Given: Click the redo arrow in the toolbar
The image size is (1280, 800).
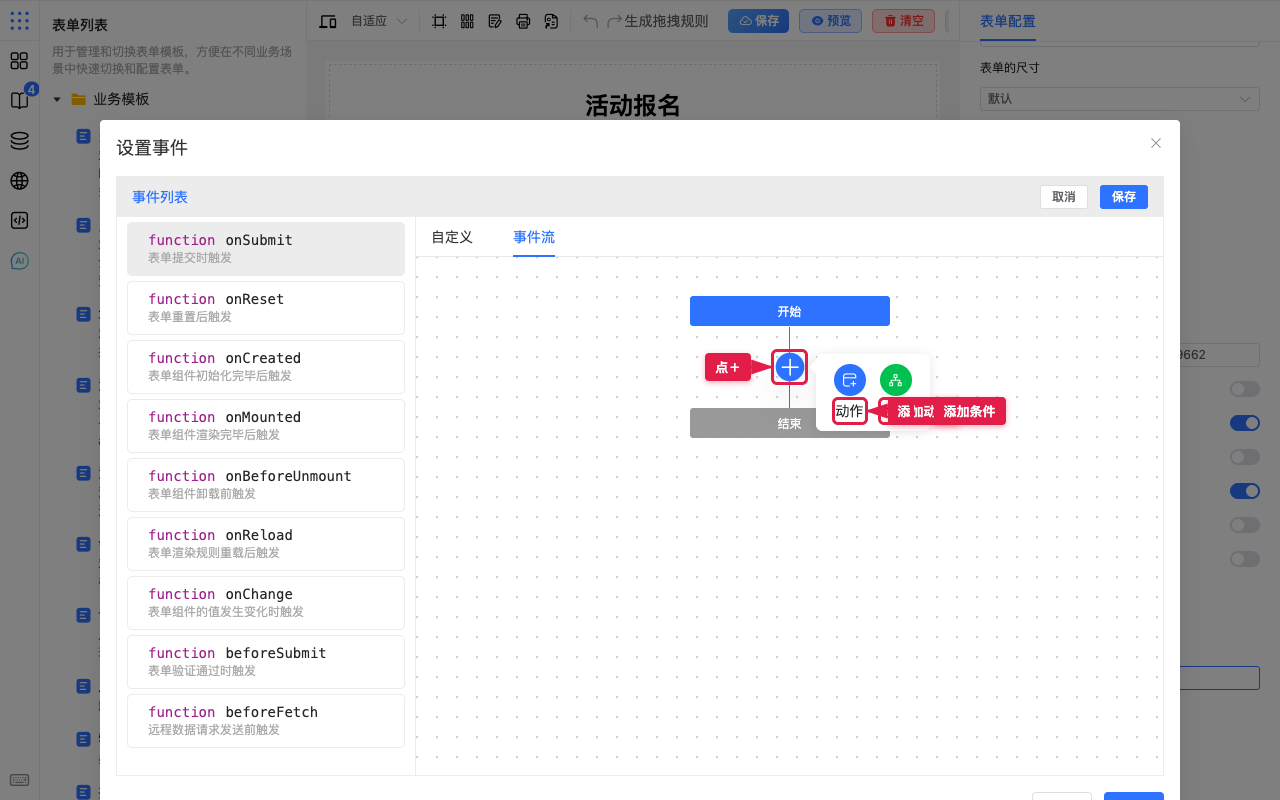Looking at the screenshot, I should 615,21.
